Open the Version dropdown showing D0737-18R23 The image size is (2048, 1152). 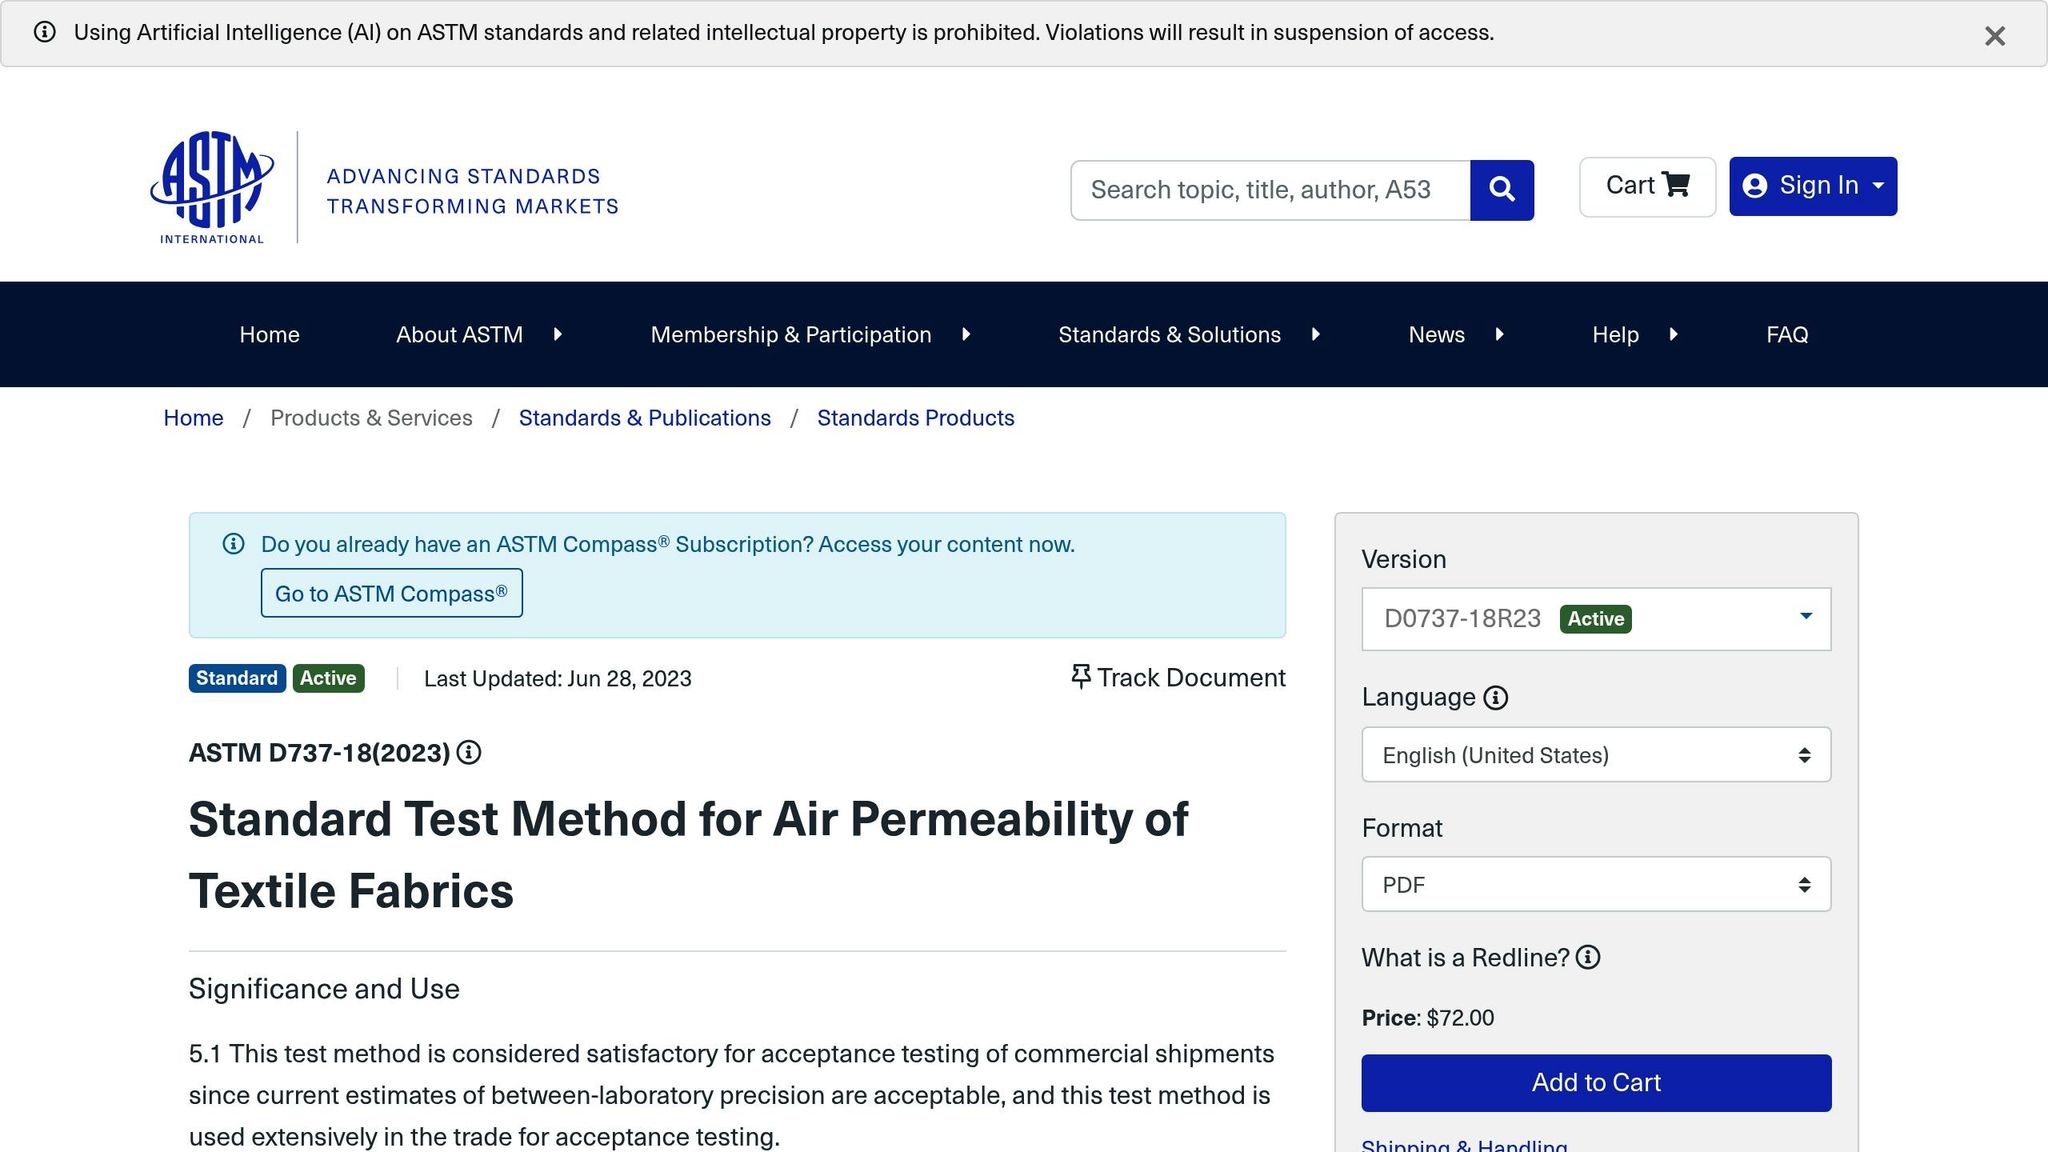(x=1595, y=619)
